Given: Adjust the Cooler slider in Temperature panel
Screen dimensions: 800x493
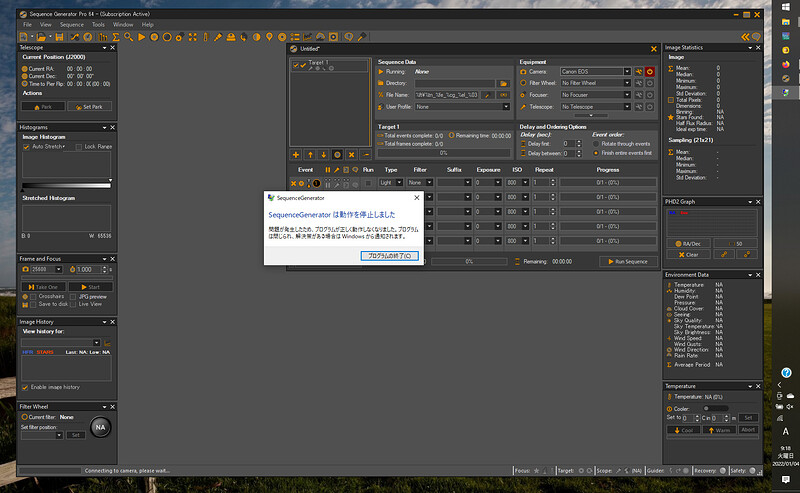Looking at the screenshot, I should (x=716, y=408).
